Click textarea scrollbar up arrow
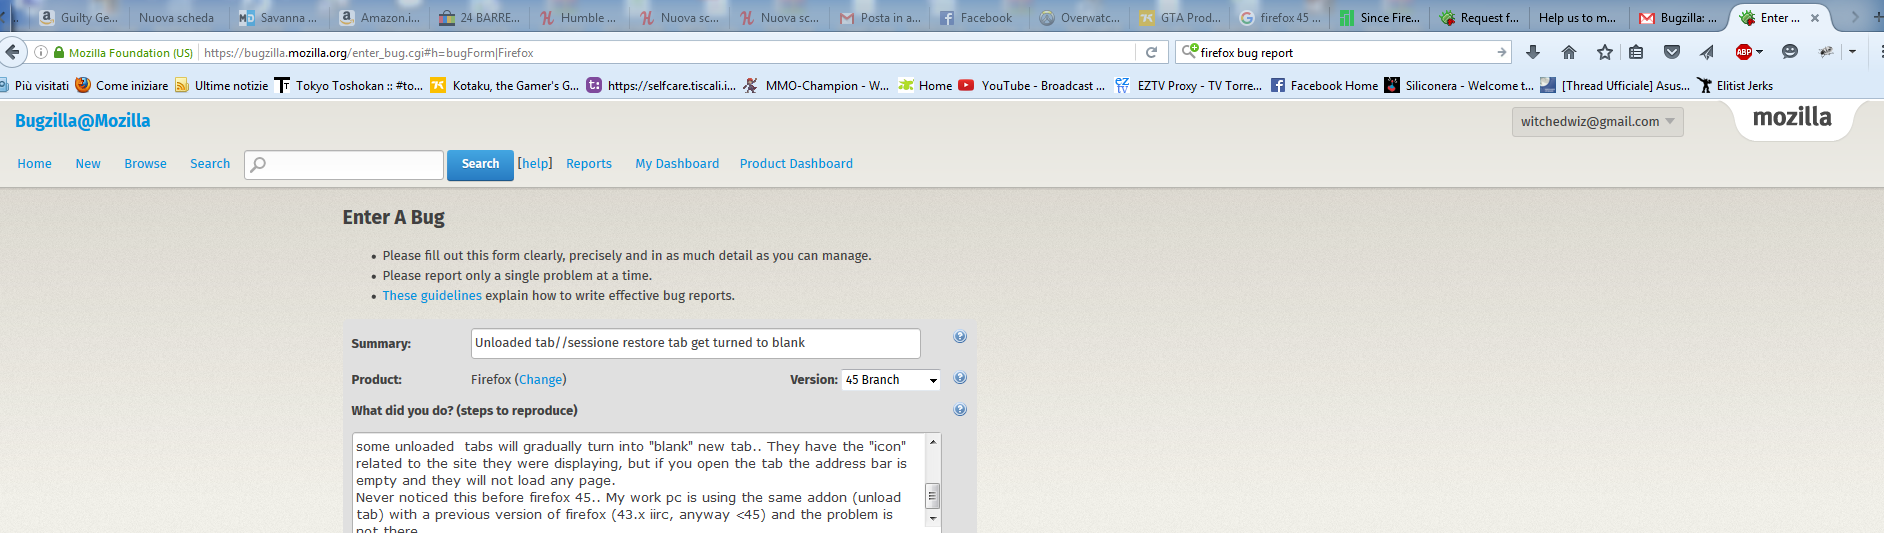This screenshot has width=1884, height=533. point(933,442)
